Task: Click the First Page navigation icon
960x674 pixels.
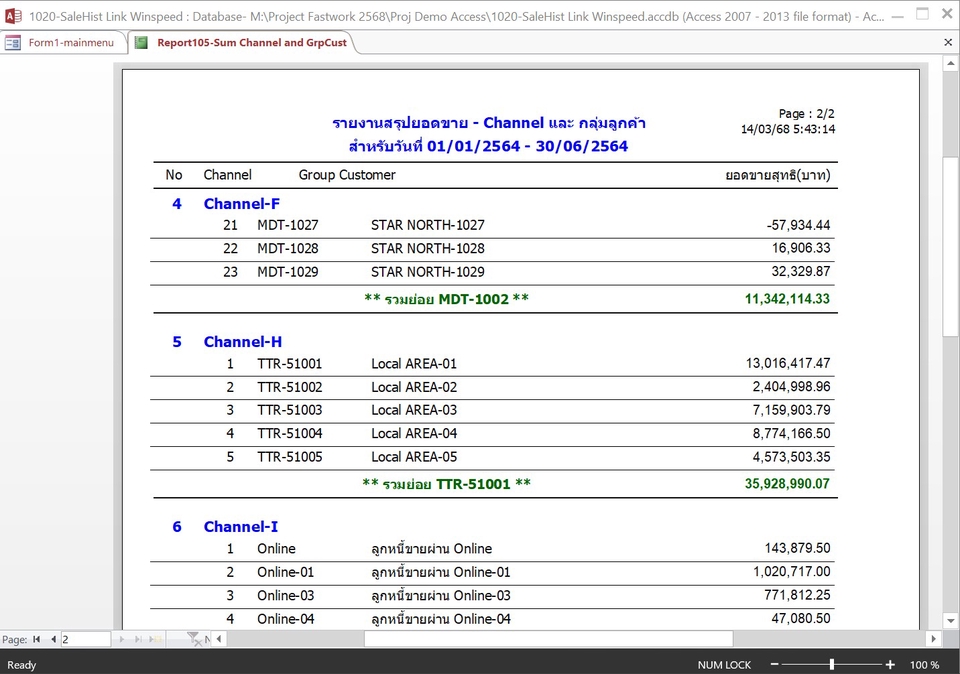Action: (x=35, y=638)
